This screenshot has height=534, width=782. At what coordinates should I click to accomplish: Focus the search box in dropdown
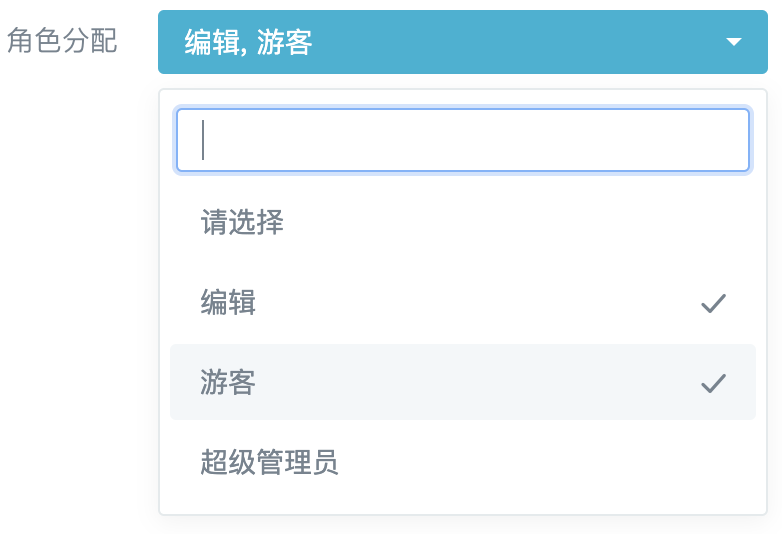point(463,140)
